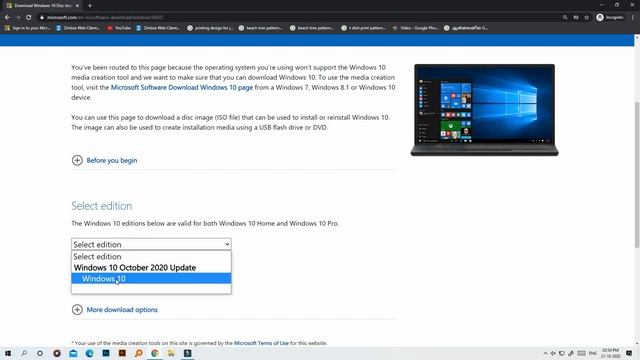Open the Chrome three-dot menu
Image resolution: width=640 pixels, height=360 pixels.
(633, 18)
